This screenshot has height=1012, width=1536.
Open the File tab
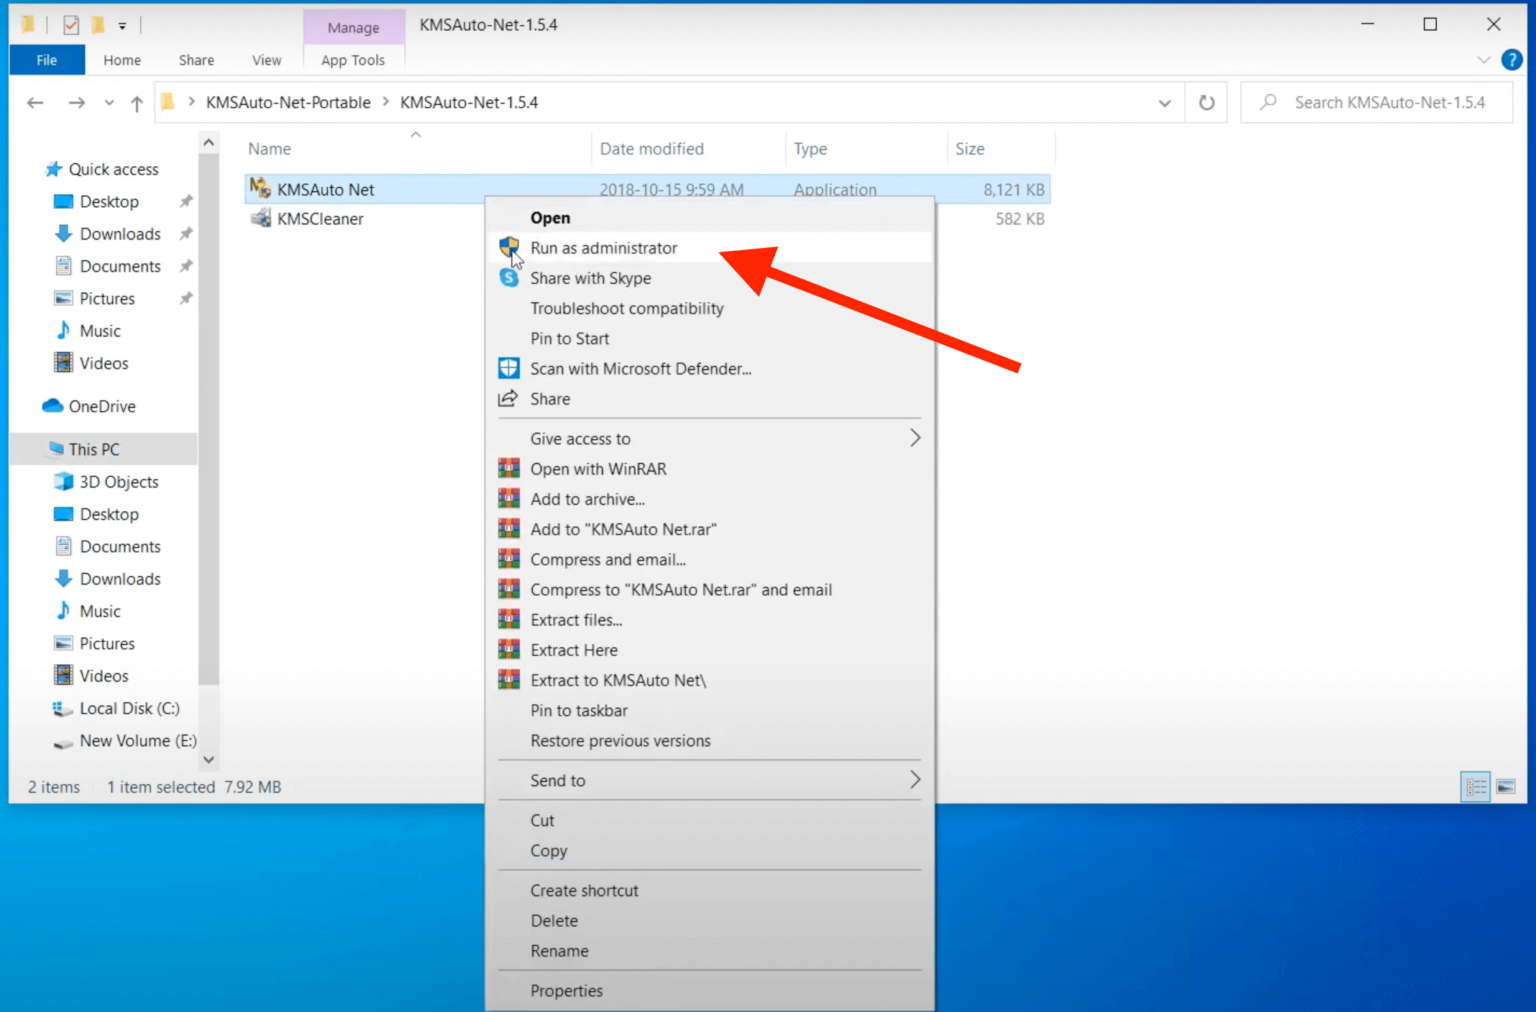(x=46, y=60)
